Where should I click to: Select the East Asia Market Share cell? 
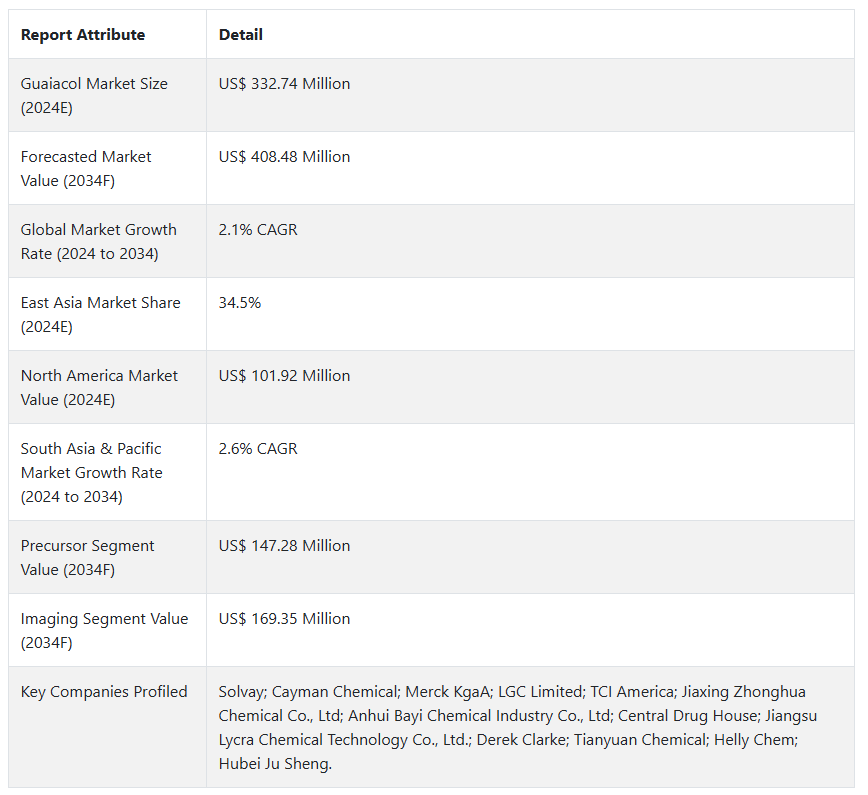tap(100, 315)
